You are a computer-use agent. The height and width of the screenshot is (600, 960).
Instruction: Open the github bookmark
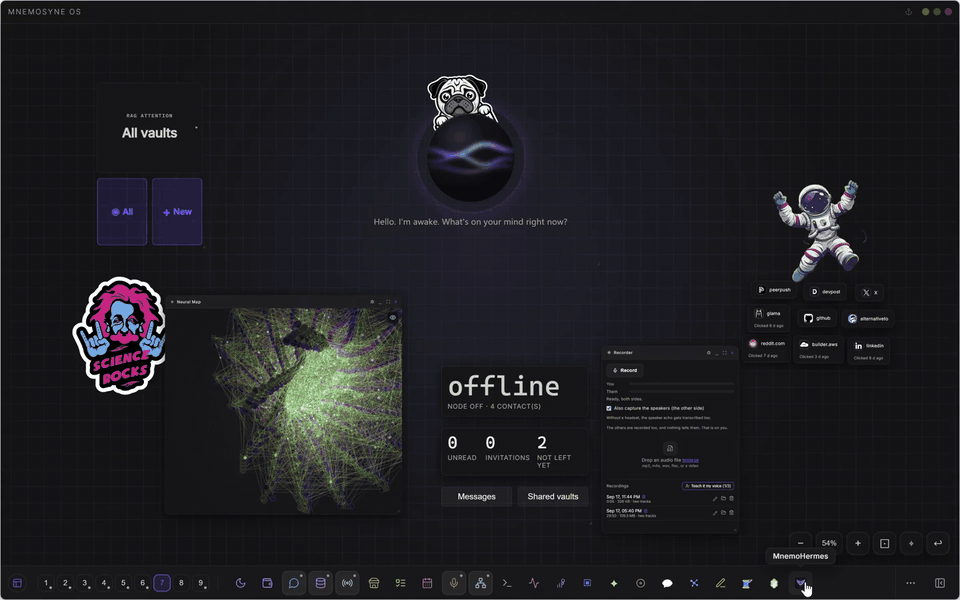[x=817, y=318]
